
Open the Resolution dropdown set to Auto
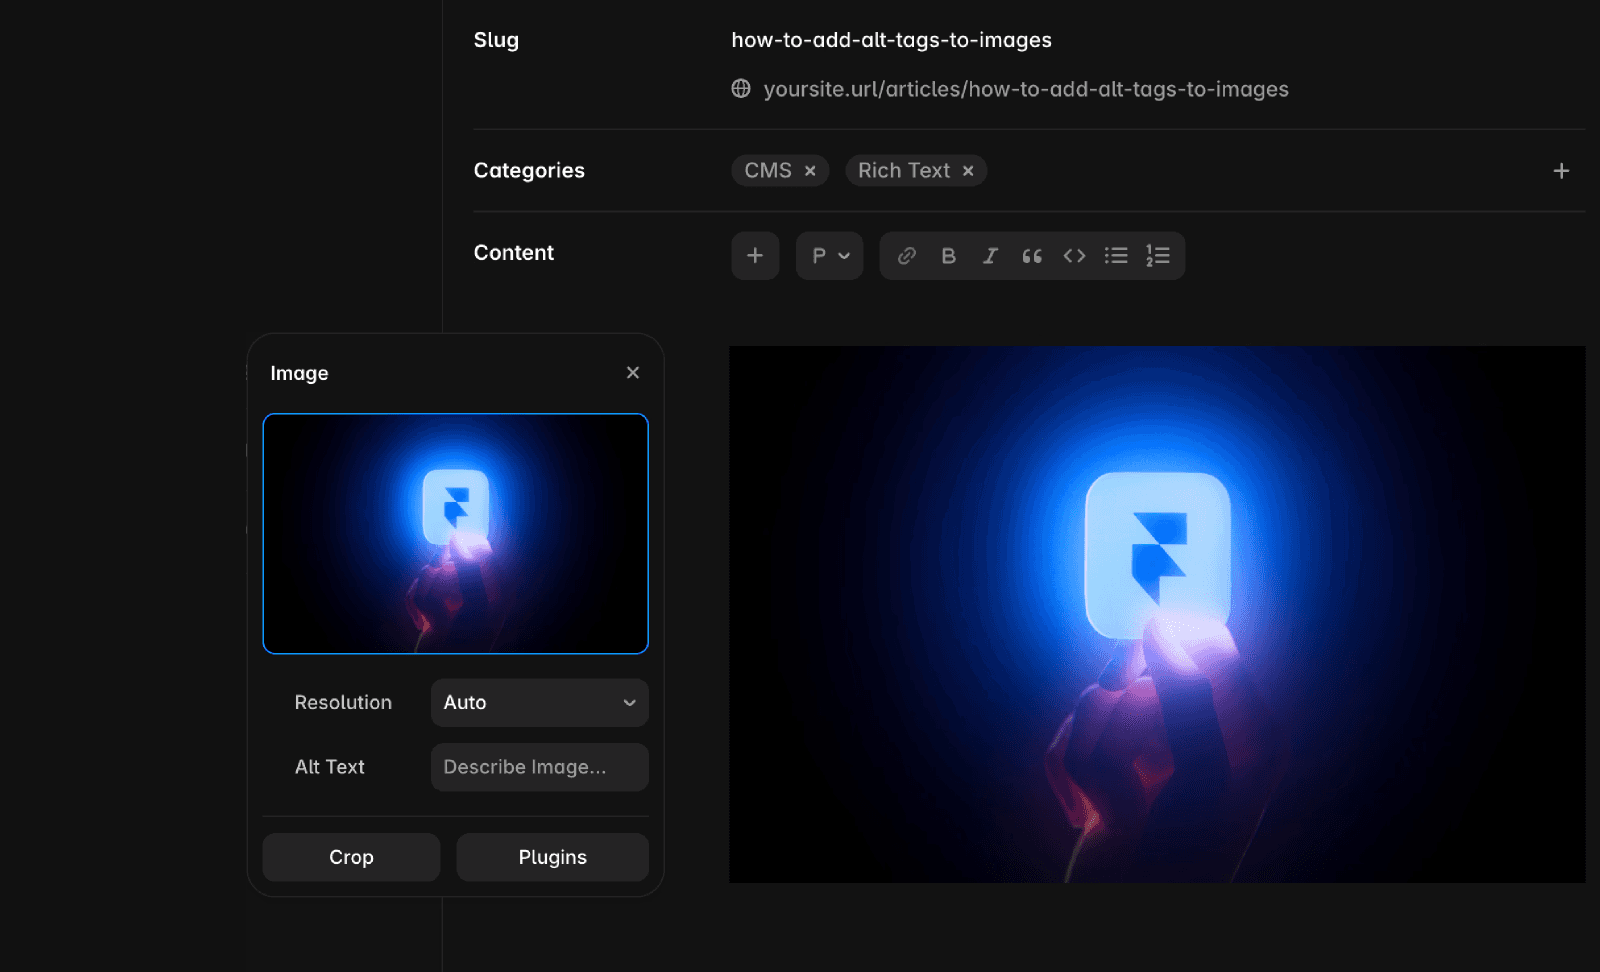click(x=540, y=703)
